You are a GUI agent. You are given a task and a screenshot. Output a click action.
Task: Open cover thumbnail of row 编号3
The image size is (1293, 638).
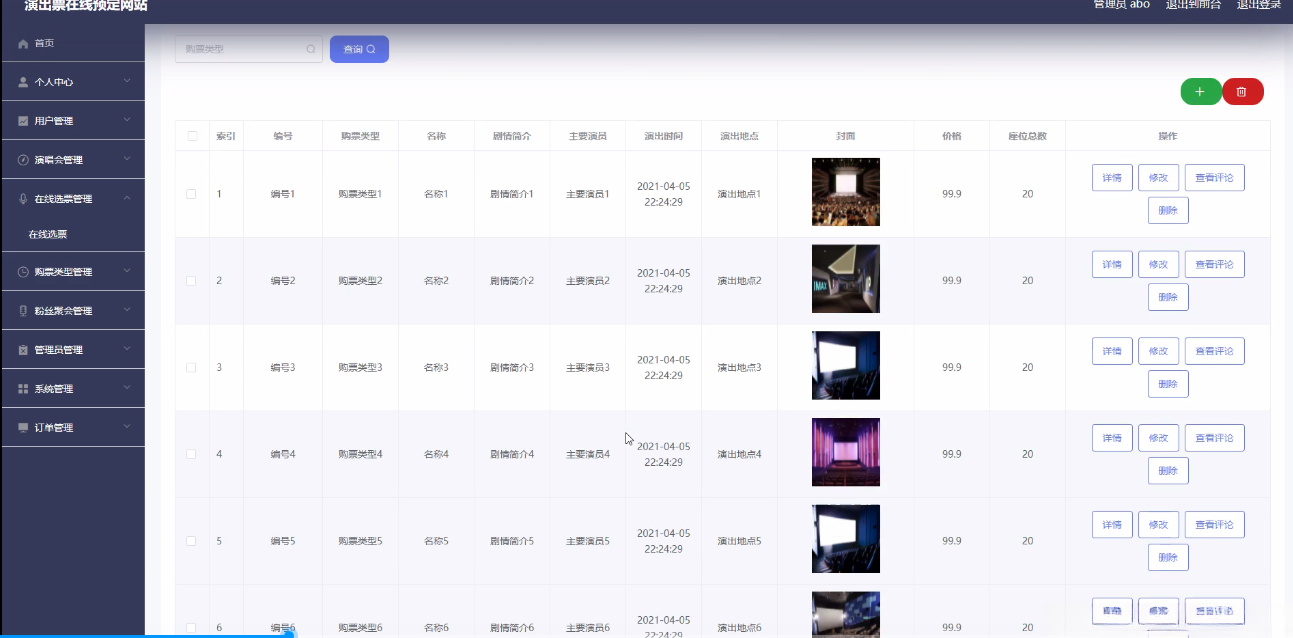[846, 365]
